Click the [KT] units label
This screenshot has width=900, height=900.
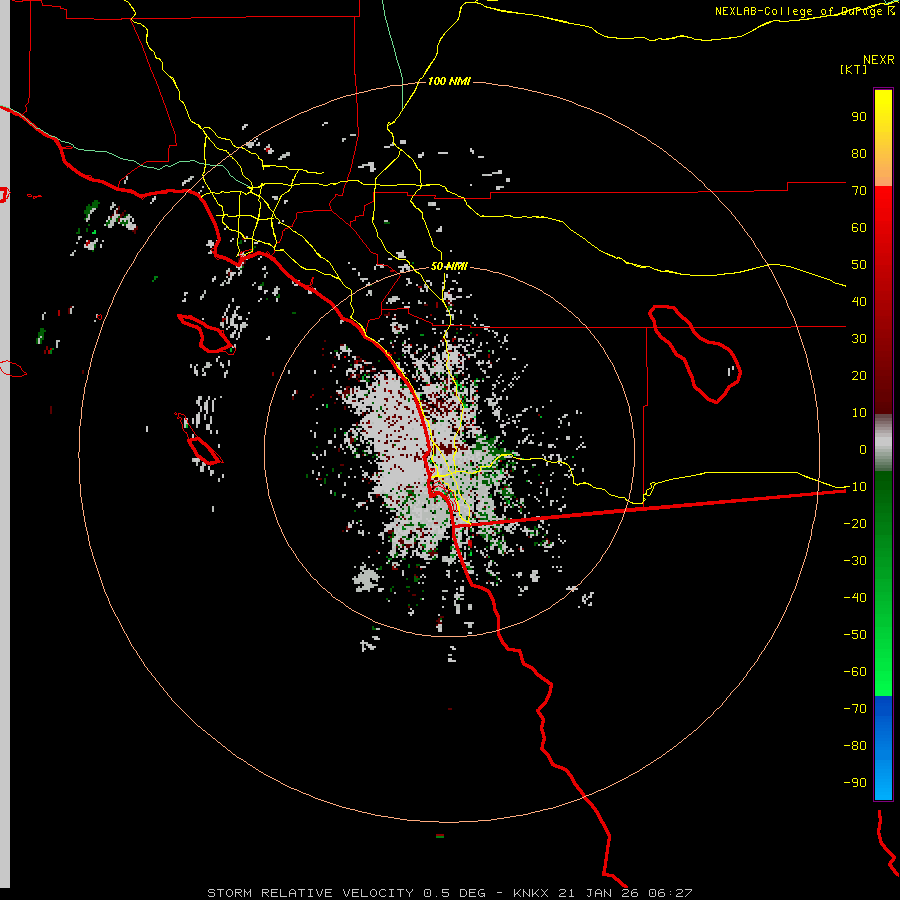[853, 69]
